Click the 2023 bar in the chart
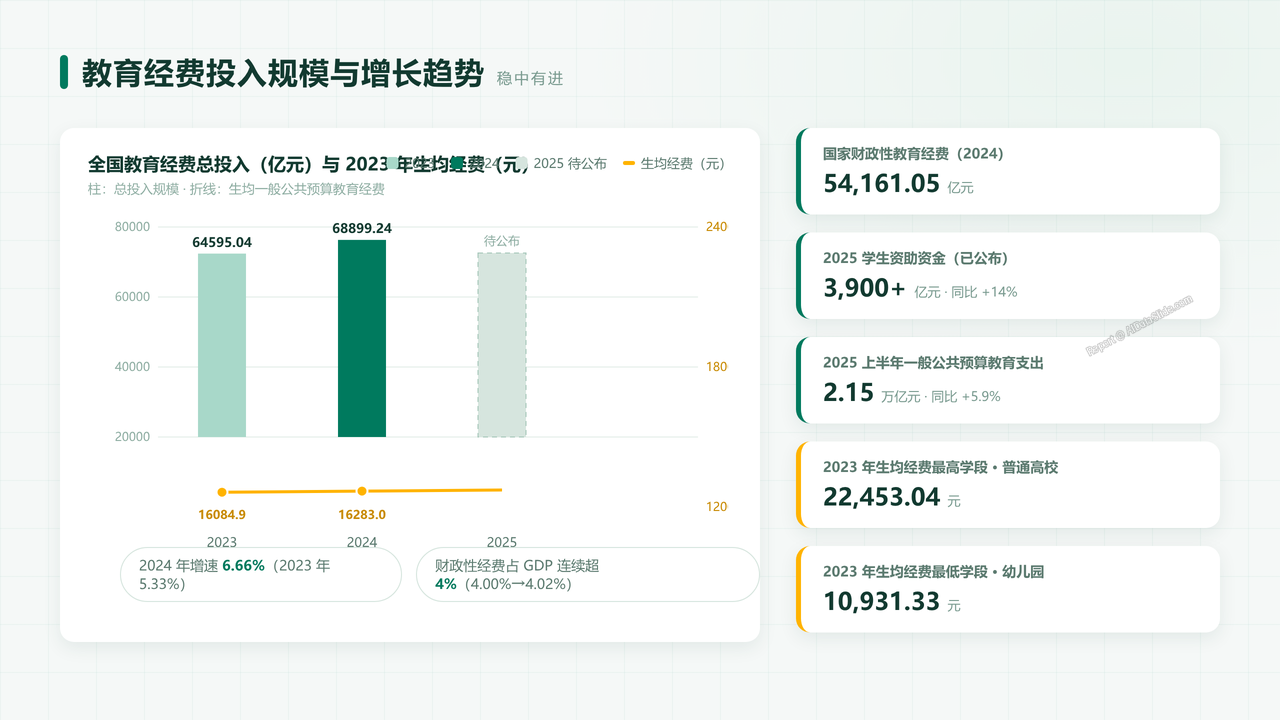The height and width of the screenshot is (720, 1280). coord(222,345)
